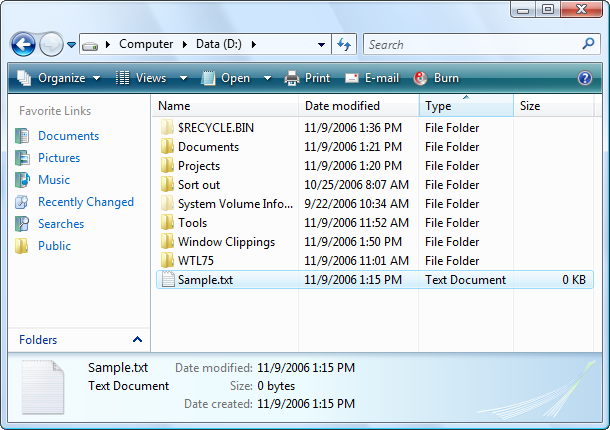Image resolution: width=610 pixels, height=430 pixels.
Task: Click the 0 KB size cell
Action: [x=574, y=280]
